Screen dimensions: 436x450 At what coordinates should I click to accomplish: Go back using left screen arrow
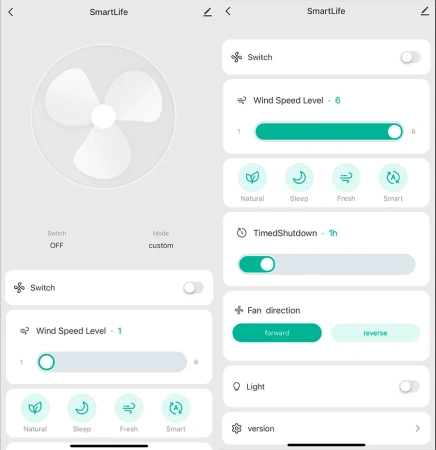[x=11, y=12]
